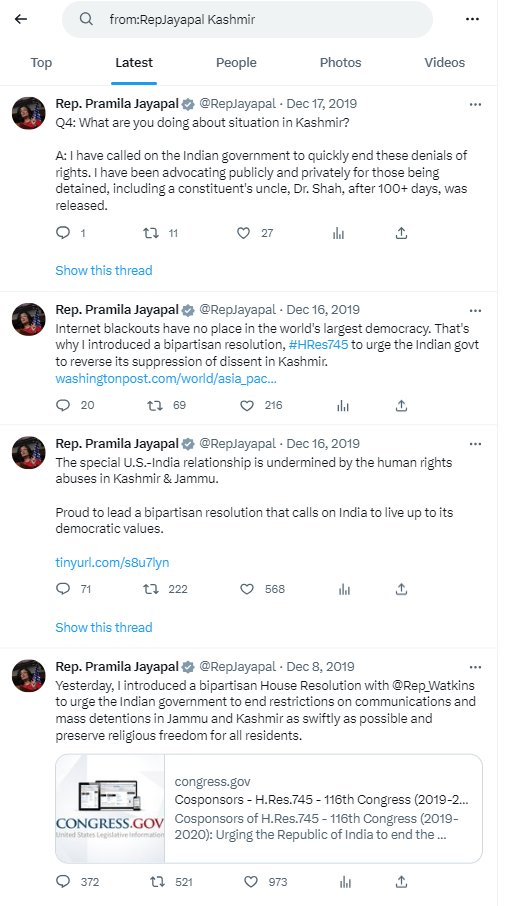507x906 pixels.
Task: Open the congress.gov H.Res.745 cosponsors card
Action: 269,808
